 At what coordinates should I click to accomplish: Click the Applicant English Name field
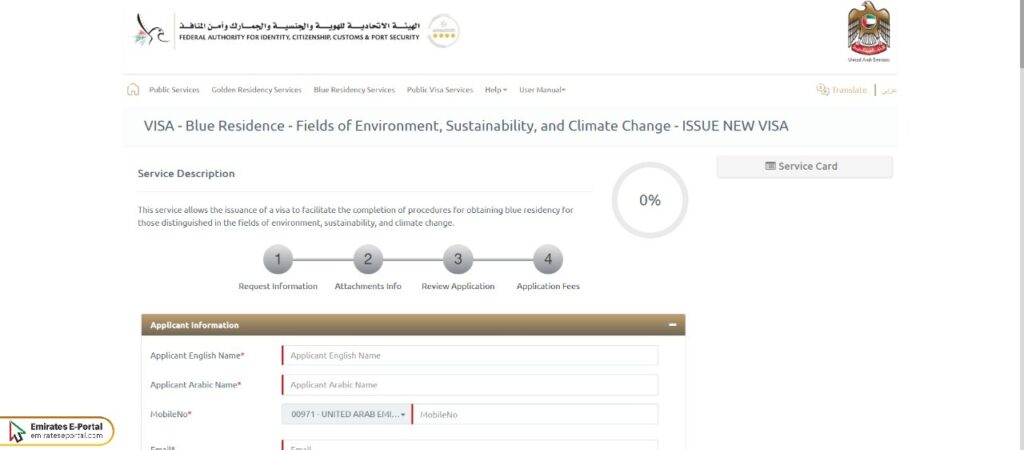point(470,355)
